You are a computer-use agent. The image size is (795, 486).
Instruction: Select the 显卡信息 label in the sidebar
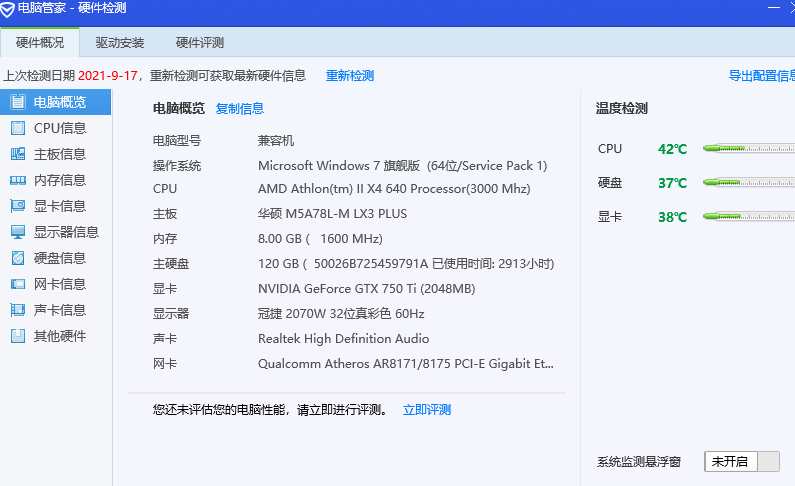pos(60,206)
